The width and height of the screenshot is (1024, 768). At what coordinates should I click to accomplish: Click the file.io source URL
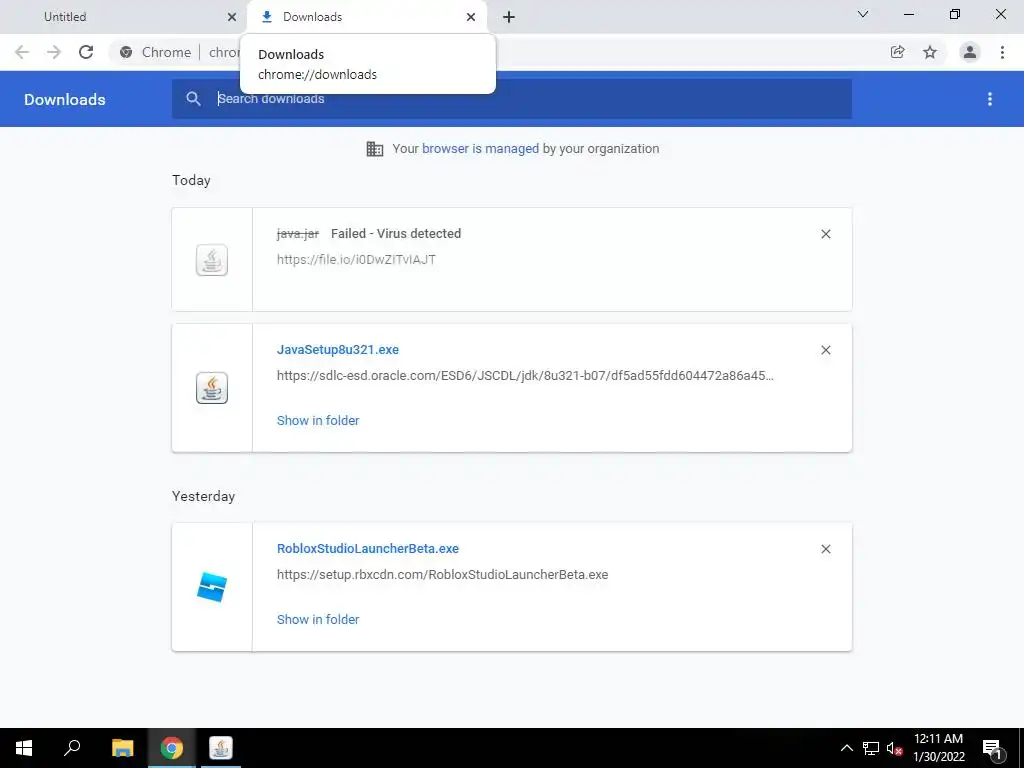[x=356, y=259]
